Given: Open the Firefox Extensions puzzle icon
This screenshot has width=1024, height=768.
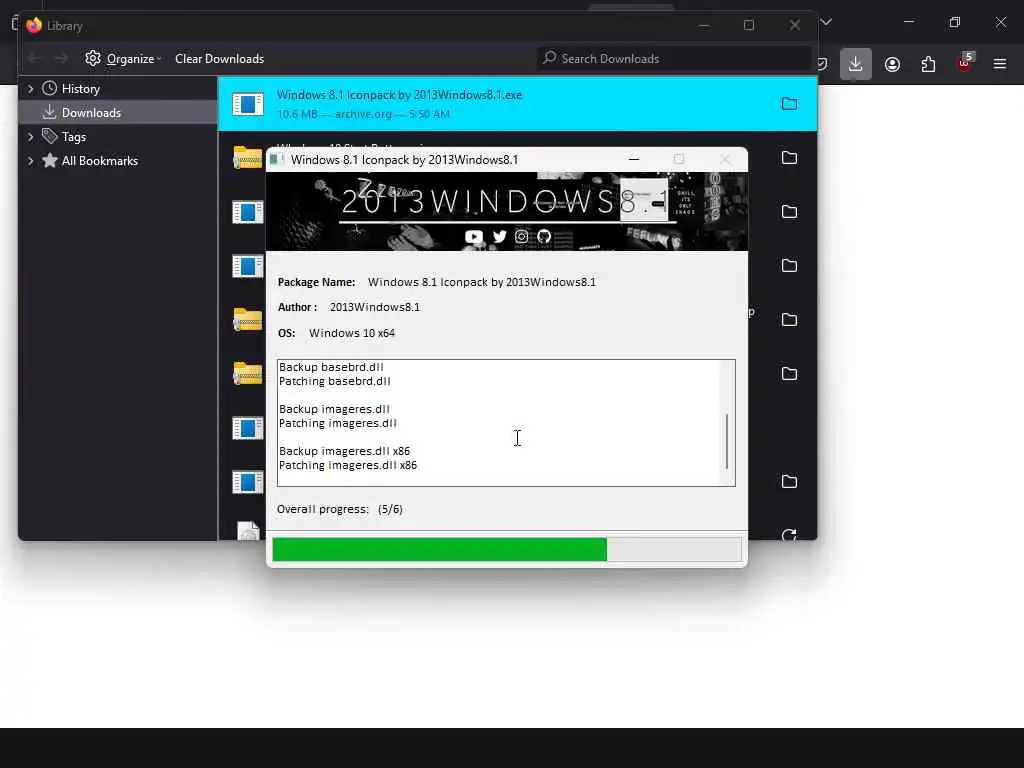Looking at the screenshot, I should pyautogui.click(x=928, y=64).
